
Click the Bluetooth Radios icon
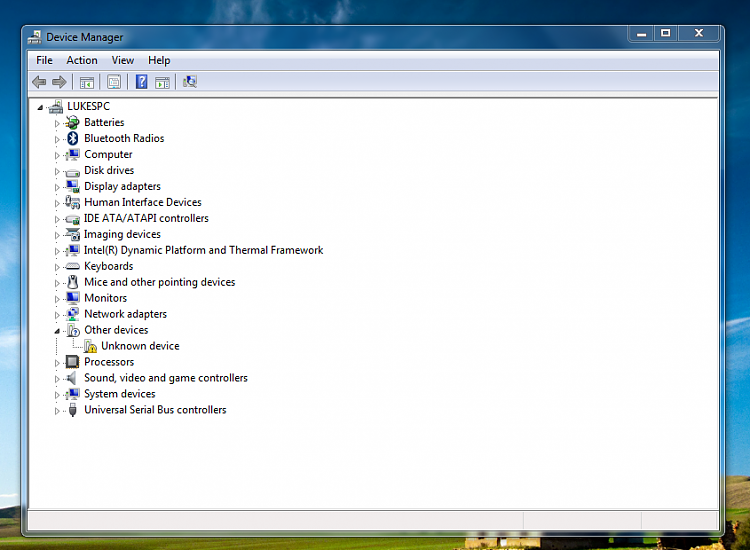[72, 138]
